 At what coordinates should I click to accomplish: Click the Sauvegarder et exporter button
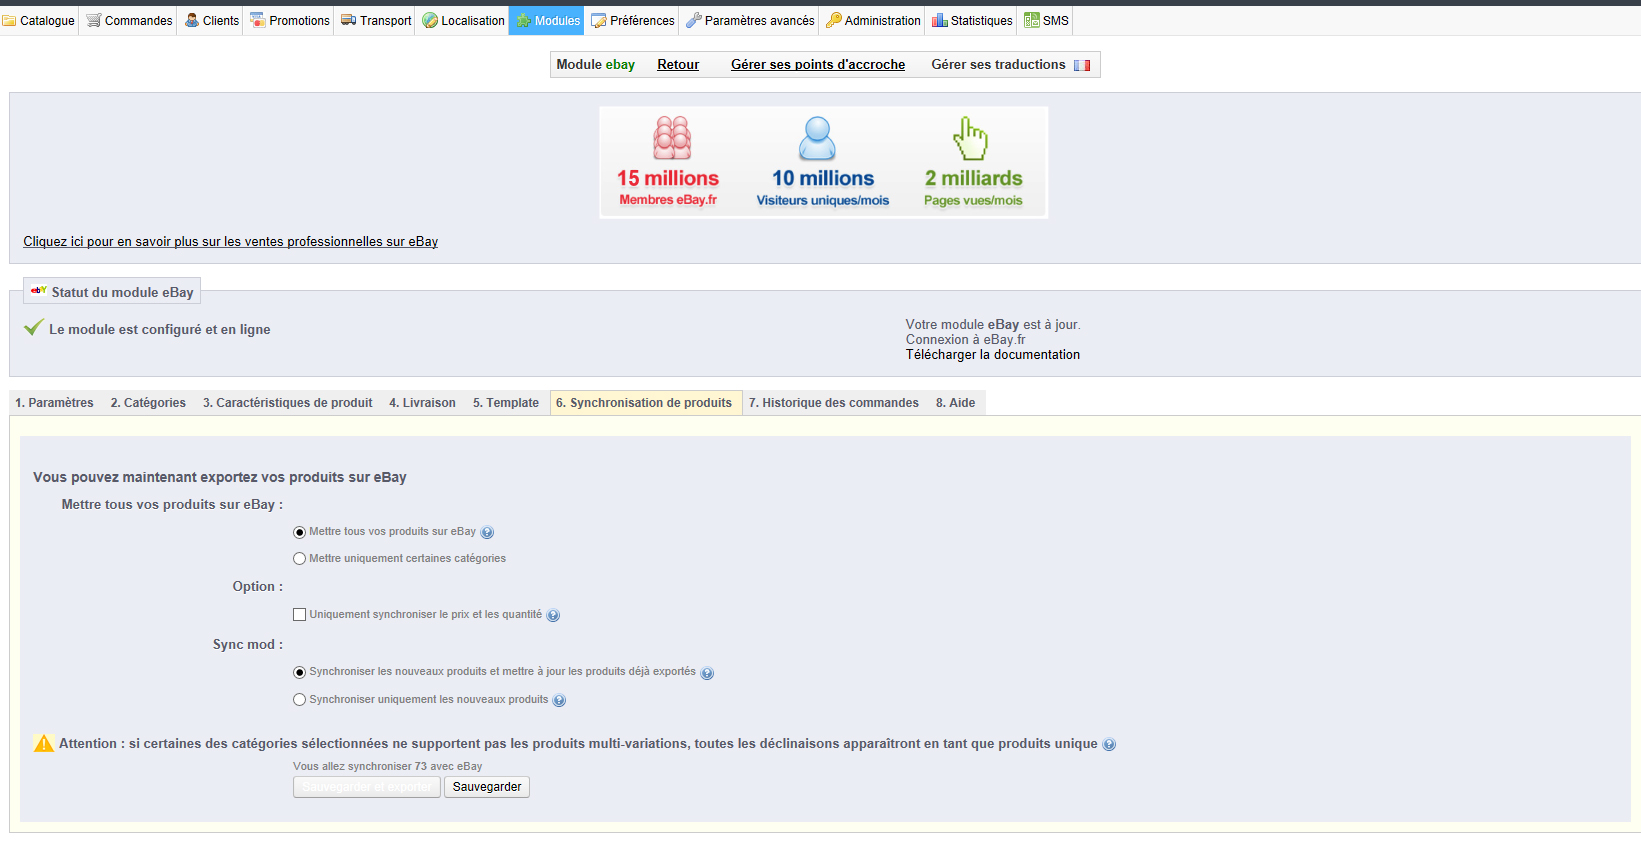[x=367, y=787]
